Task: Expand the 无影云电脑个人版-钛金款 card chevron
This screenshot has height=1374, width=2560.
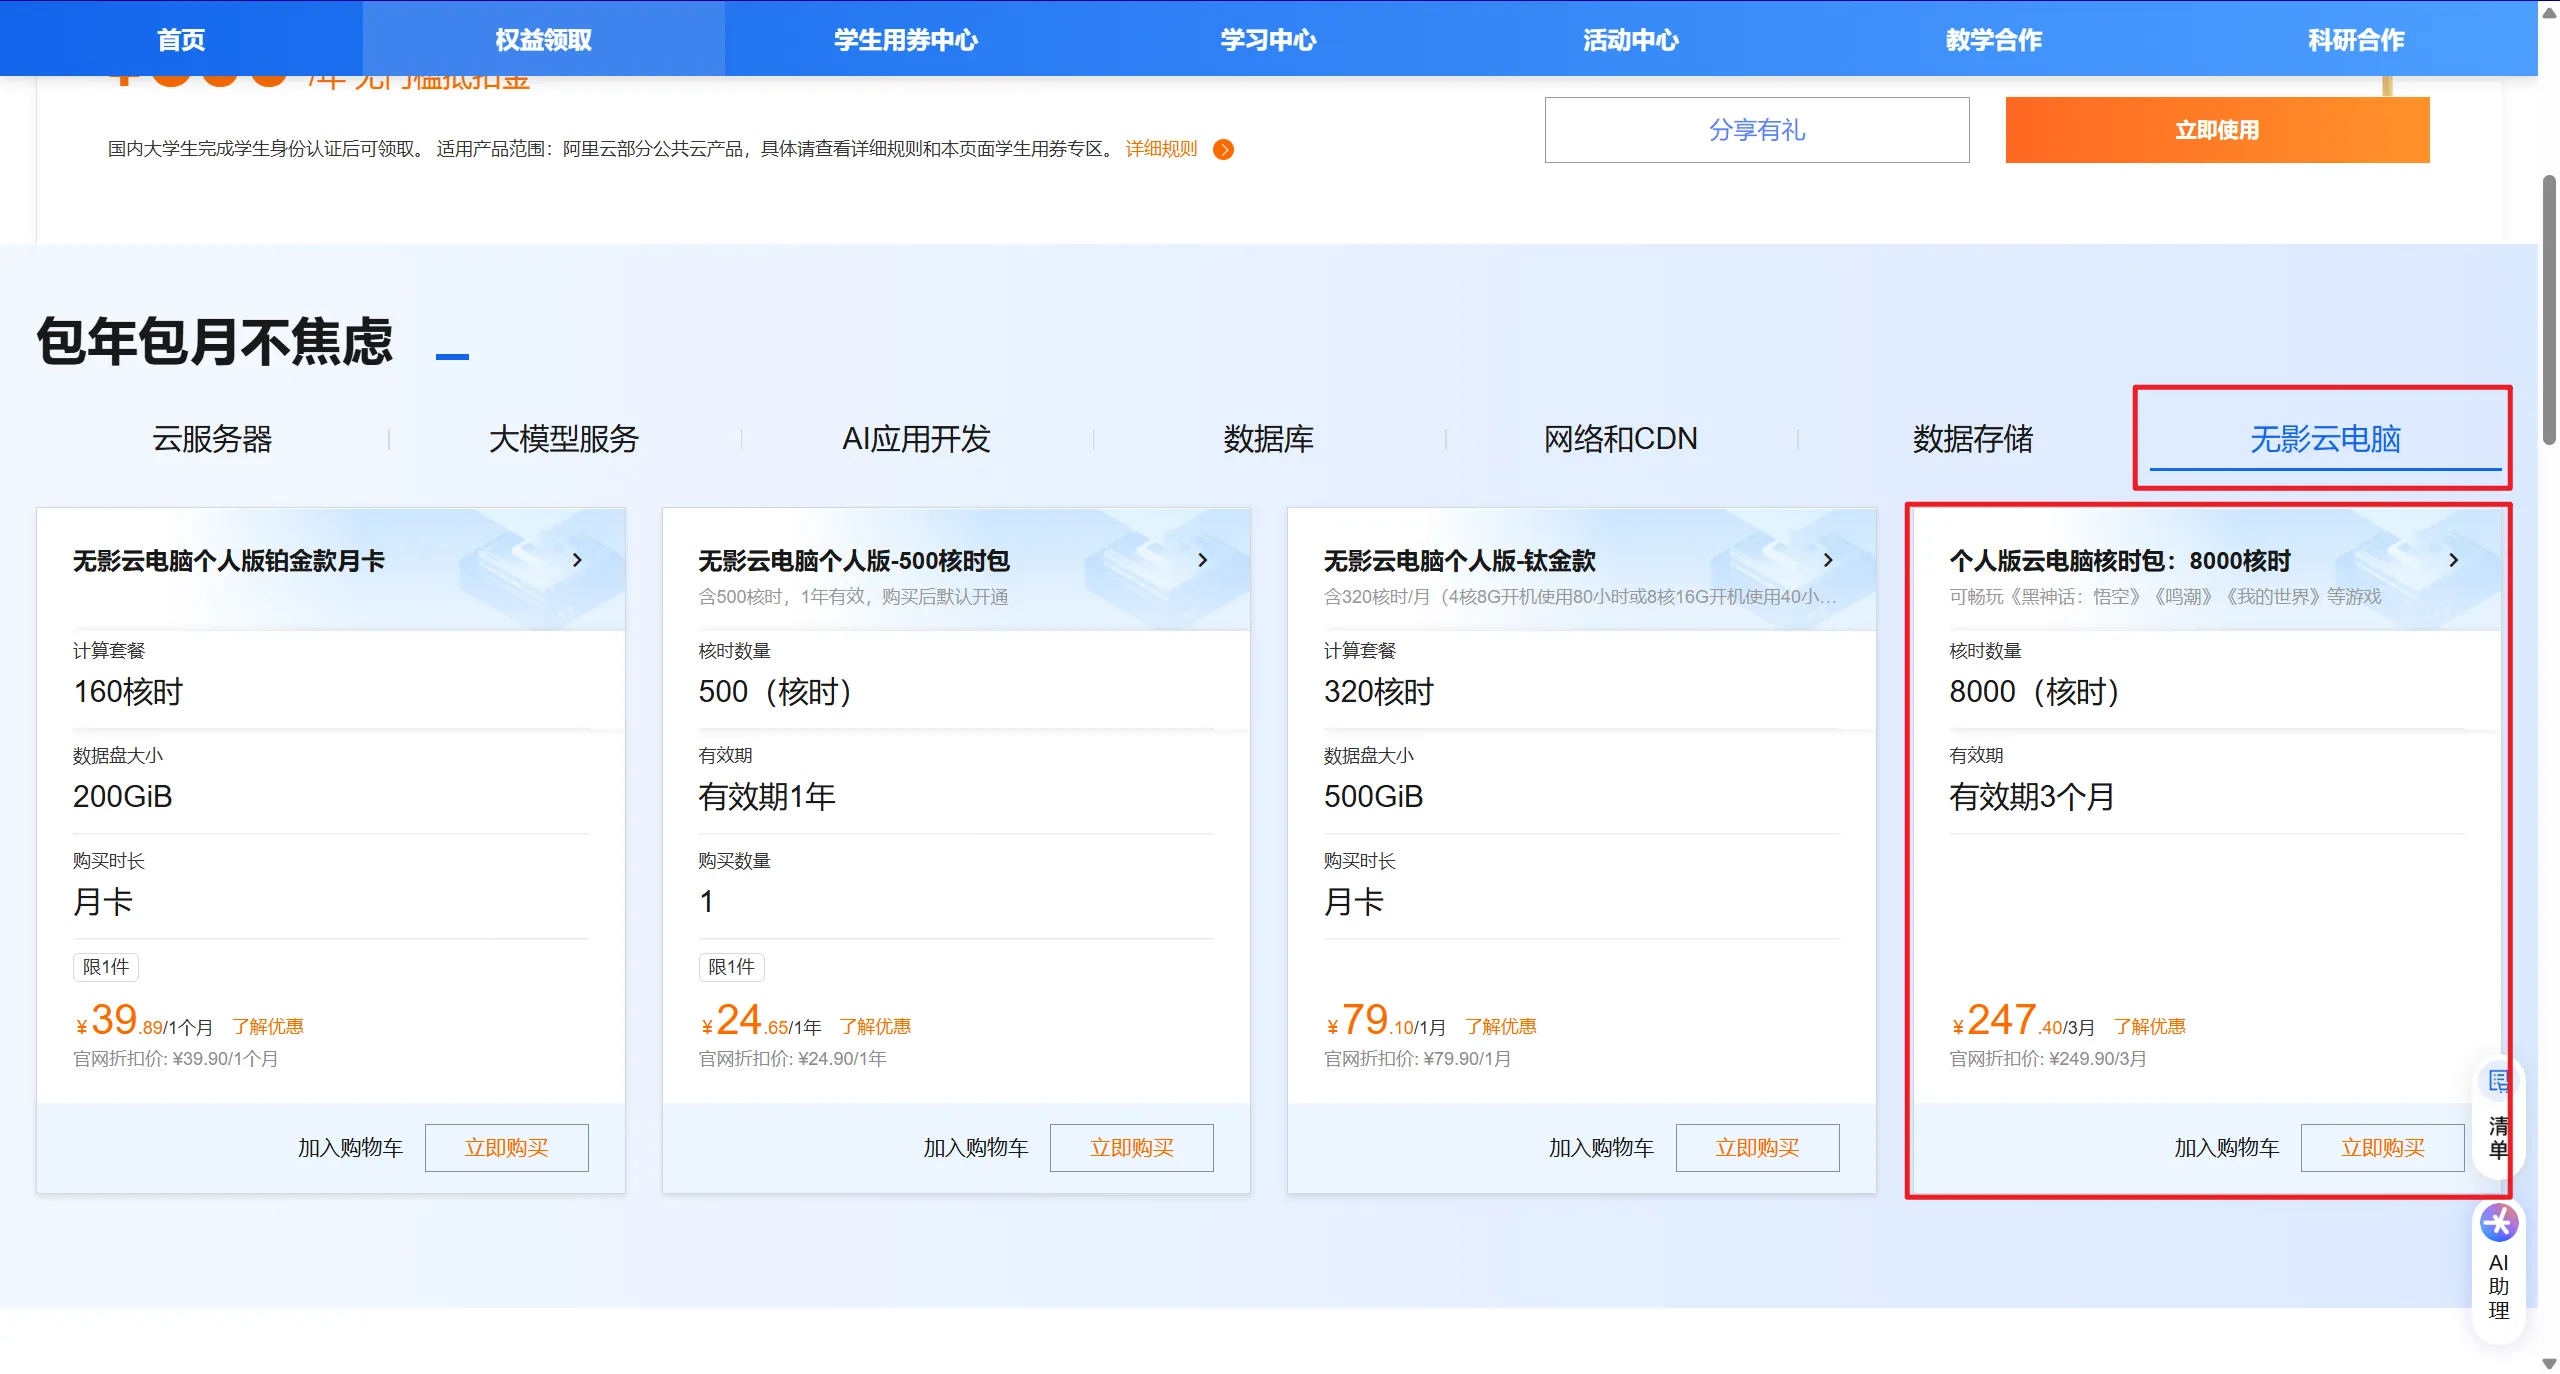Action: point(1828,560)
